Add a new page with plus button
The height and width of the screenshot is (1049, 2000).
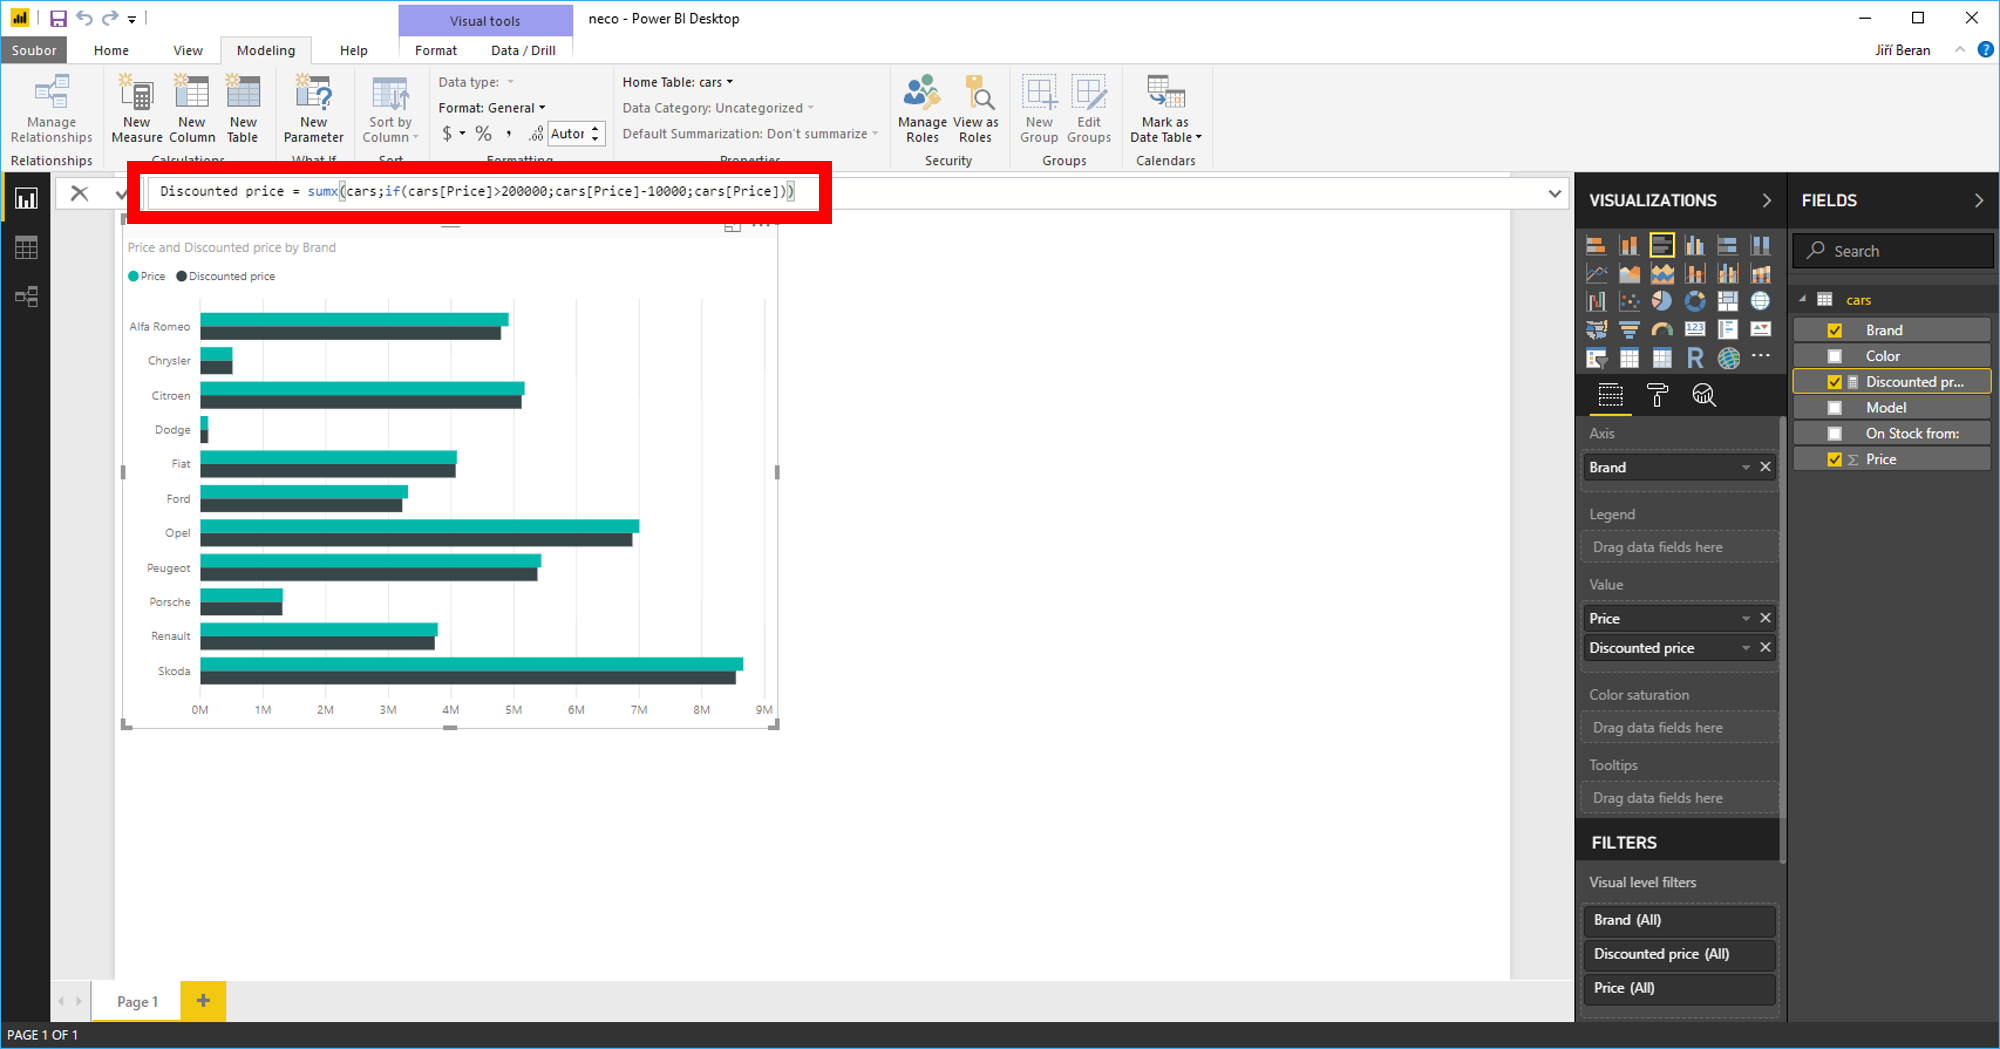pos(203,1001)
